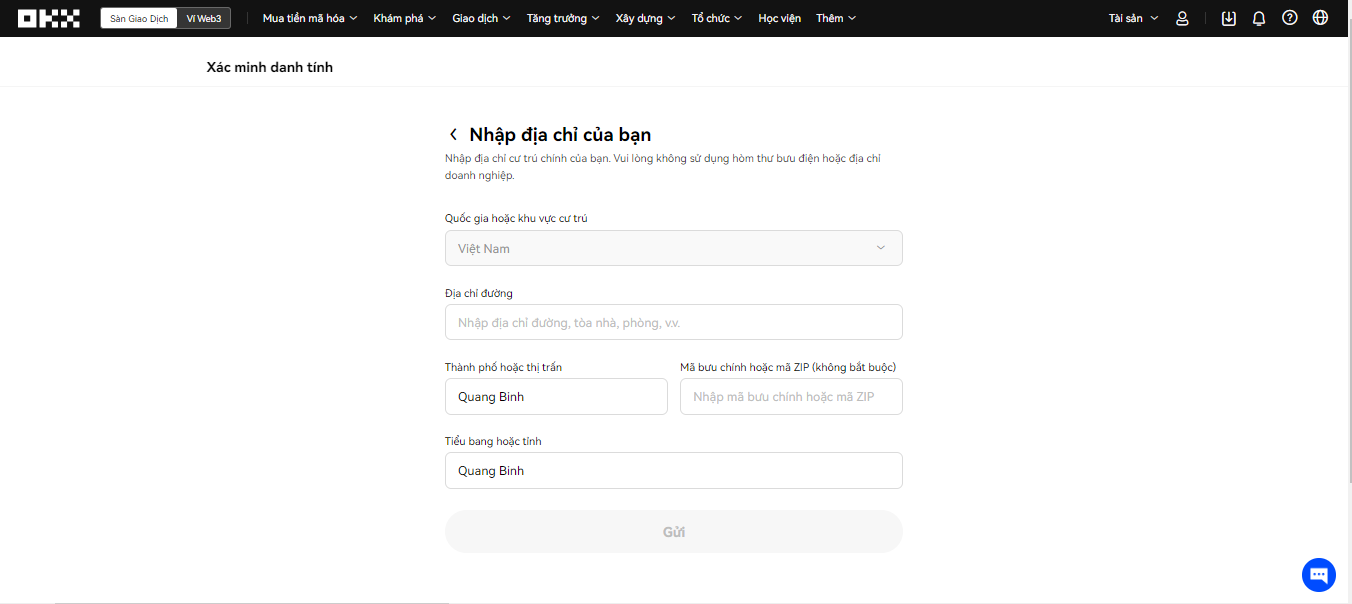Open the Tài sản dropdown
1352x604 pixels.
tap(1133, 18)
